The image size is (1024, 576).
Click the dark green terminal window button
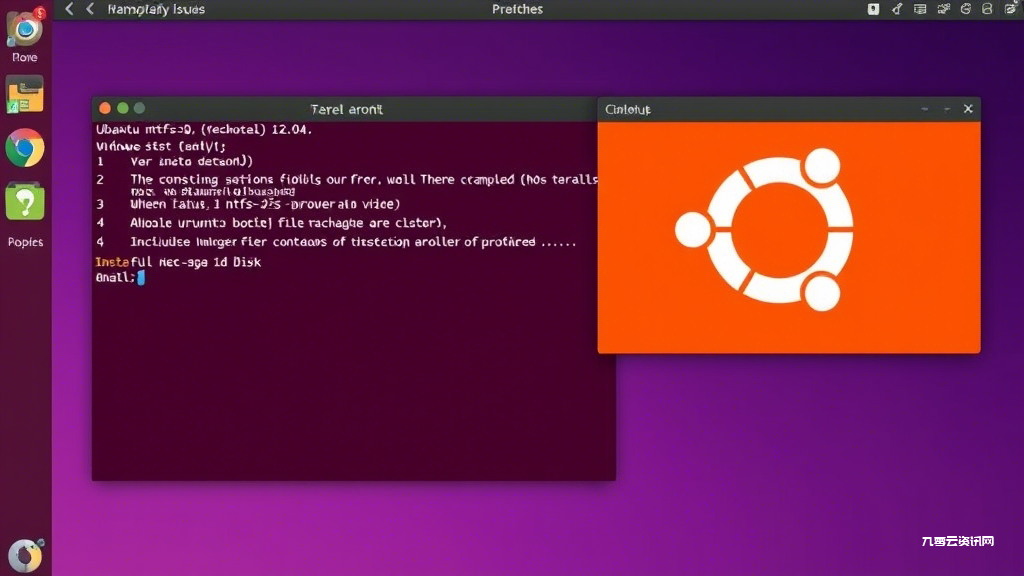tap(139, 108)
